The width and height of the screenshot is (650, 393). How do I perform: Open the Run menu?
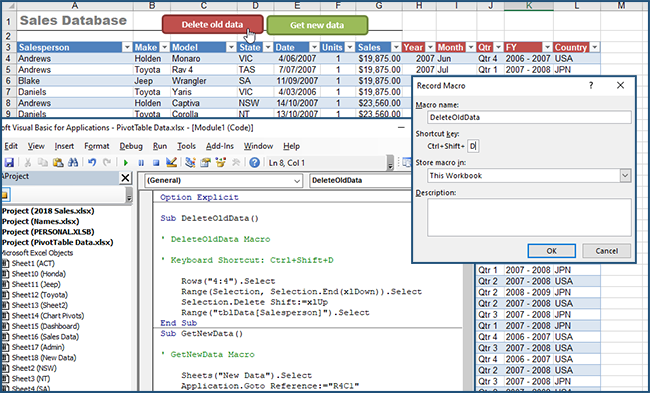(160, 146)
